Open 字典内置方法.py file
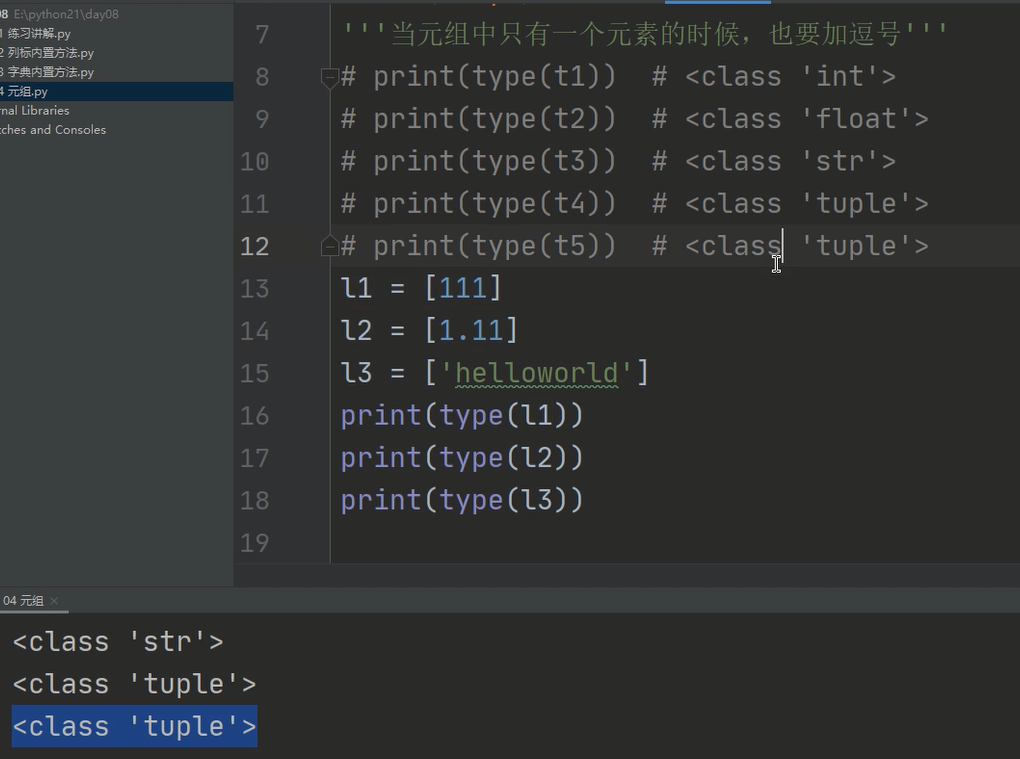 47,72
